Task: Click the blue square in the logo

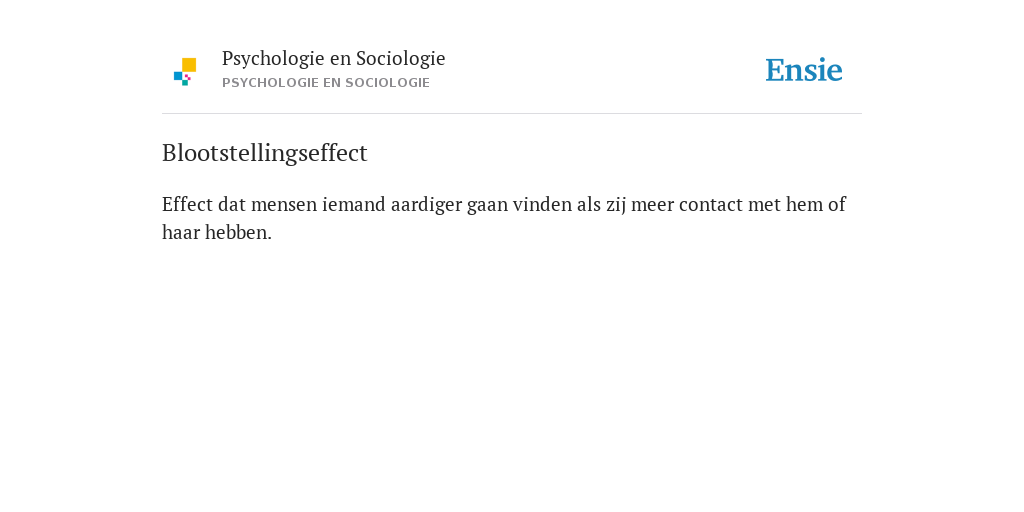Action: click(x=178, y=76)
